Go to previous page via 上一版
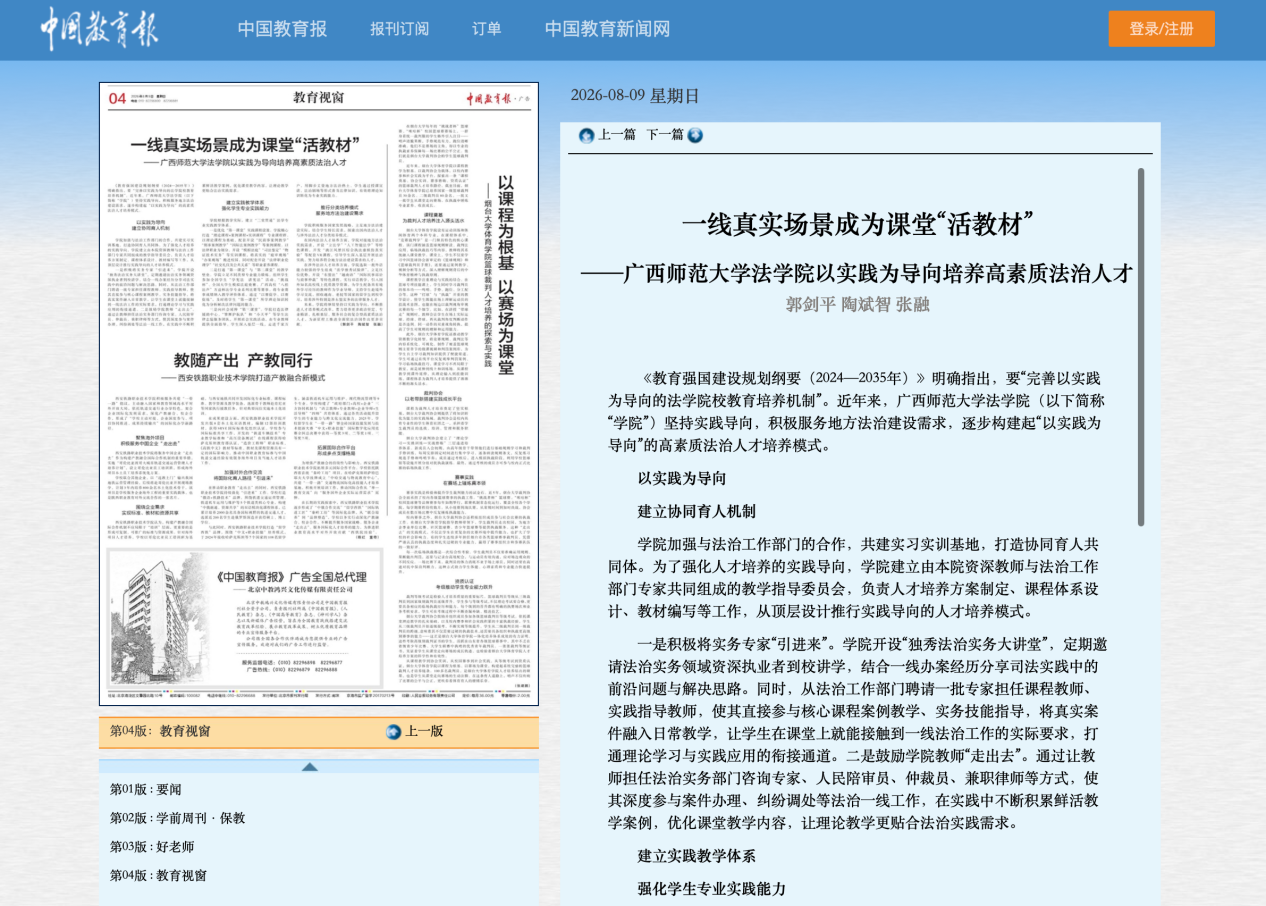1266x906 pixels. click(424, 732)
